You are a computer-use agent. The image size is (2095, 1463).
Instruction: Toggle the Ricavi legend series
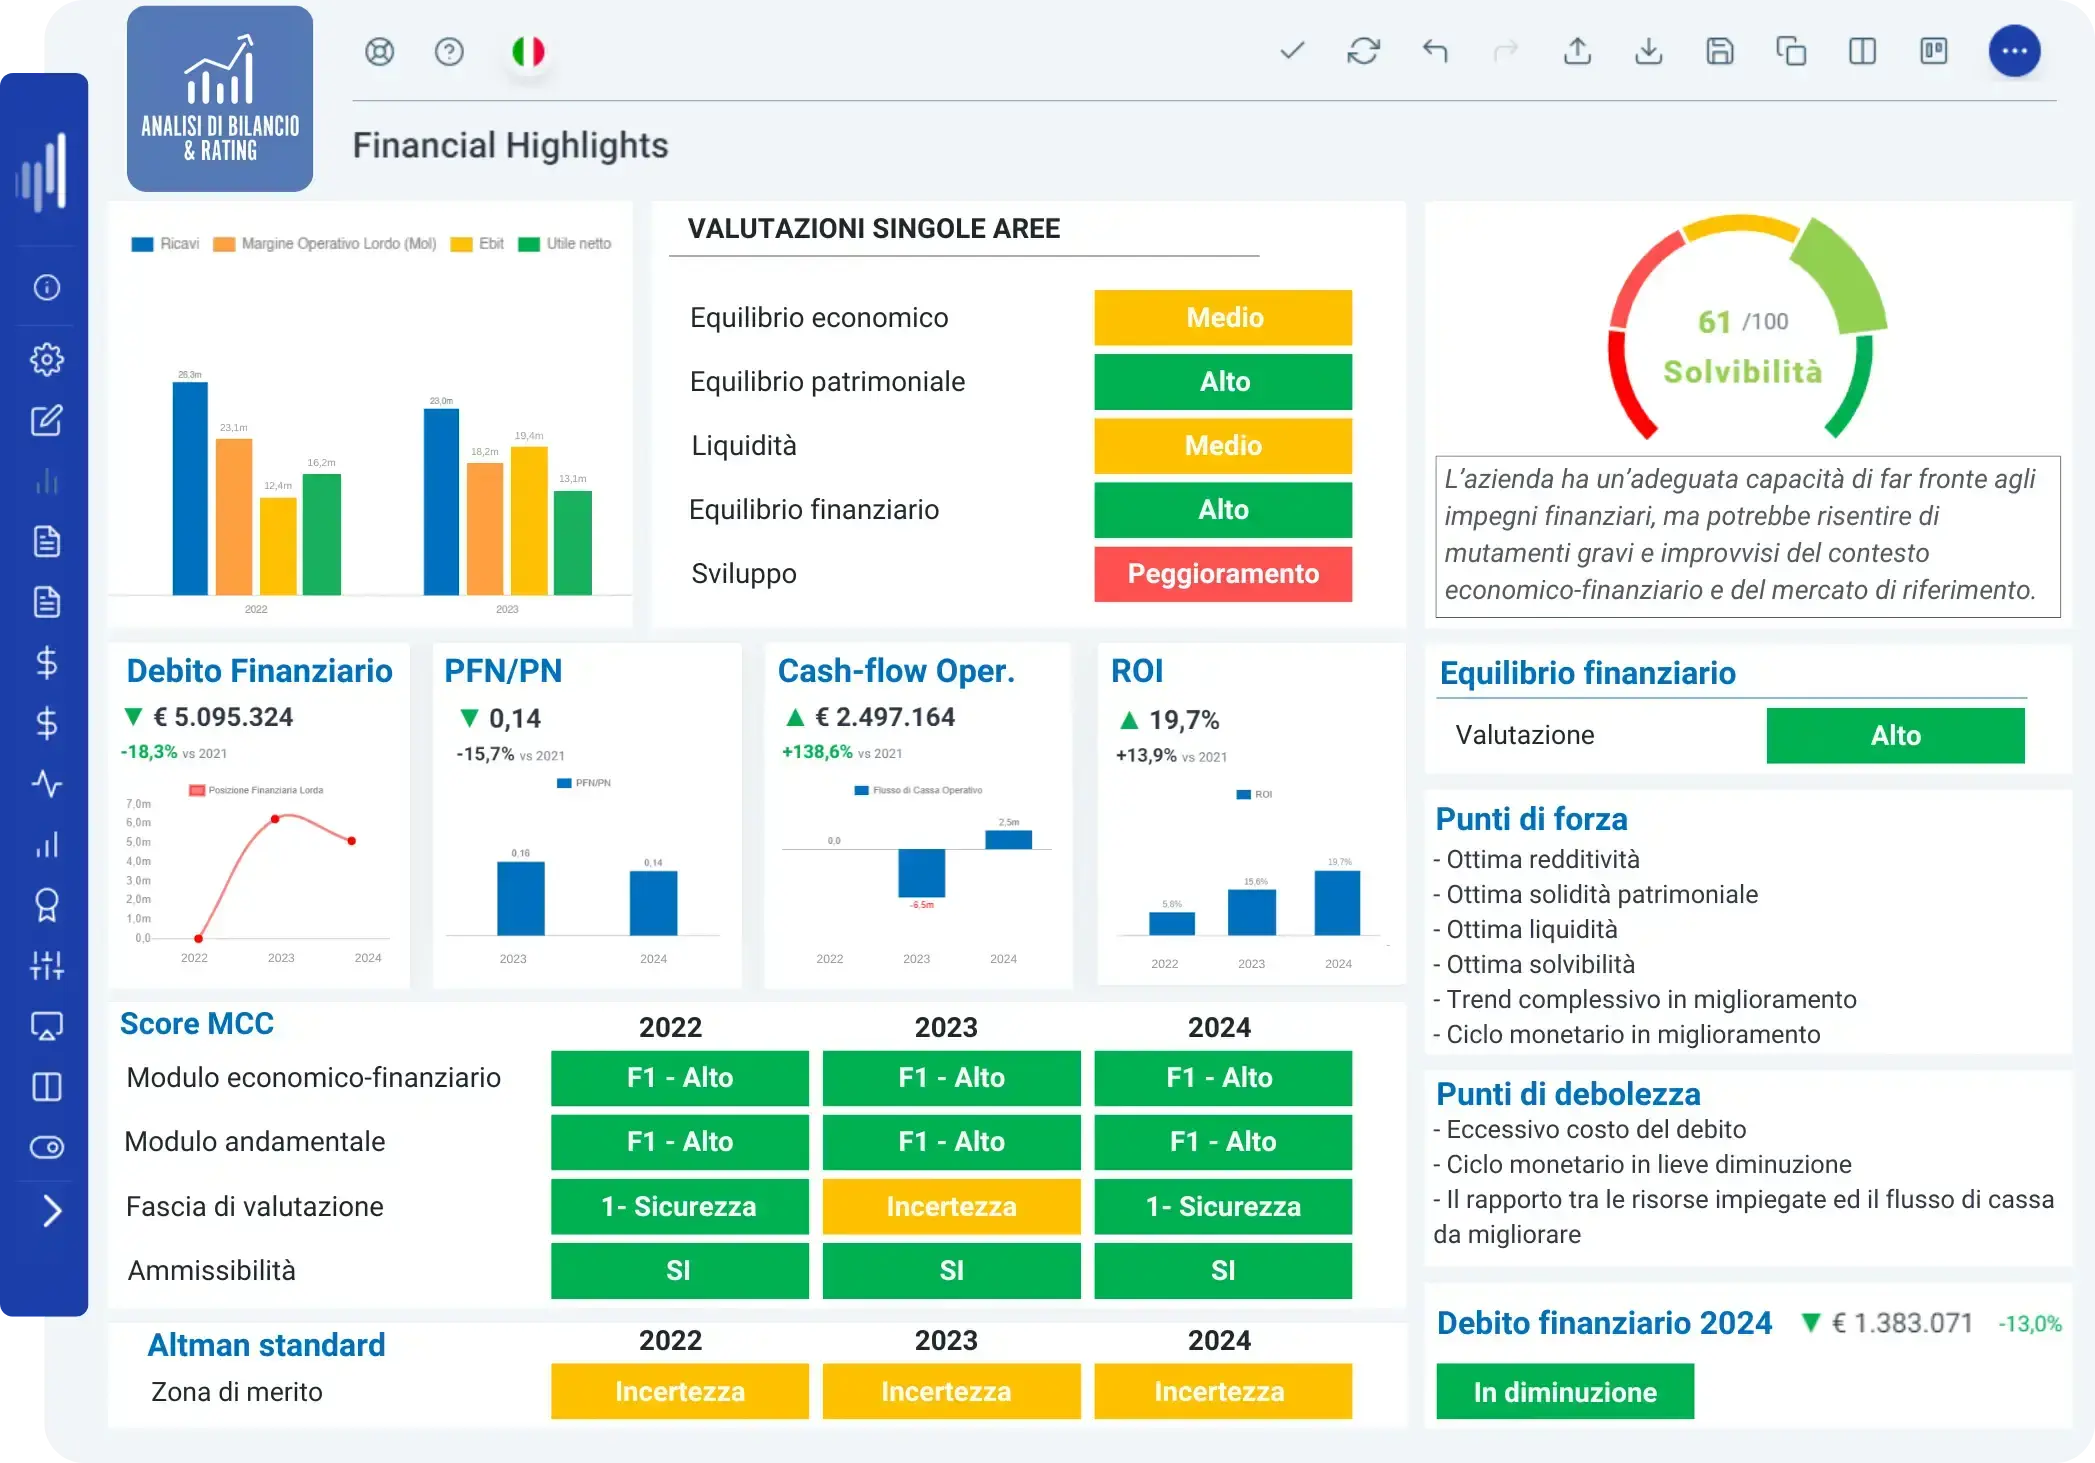[x=166, y=243]
